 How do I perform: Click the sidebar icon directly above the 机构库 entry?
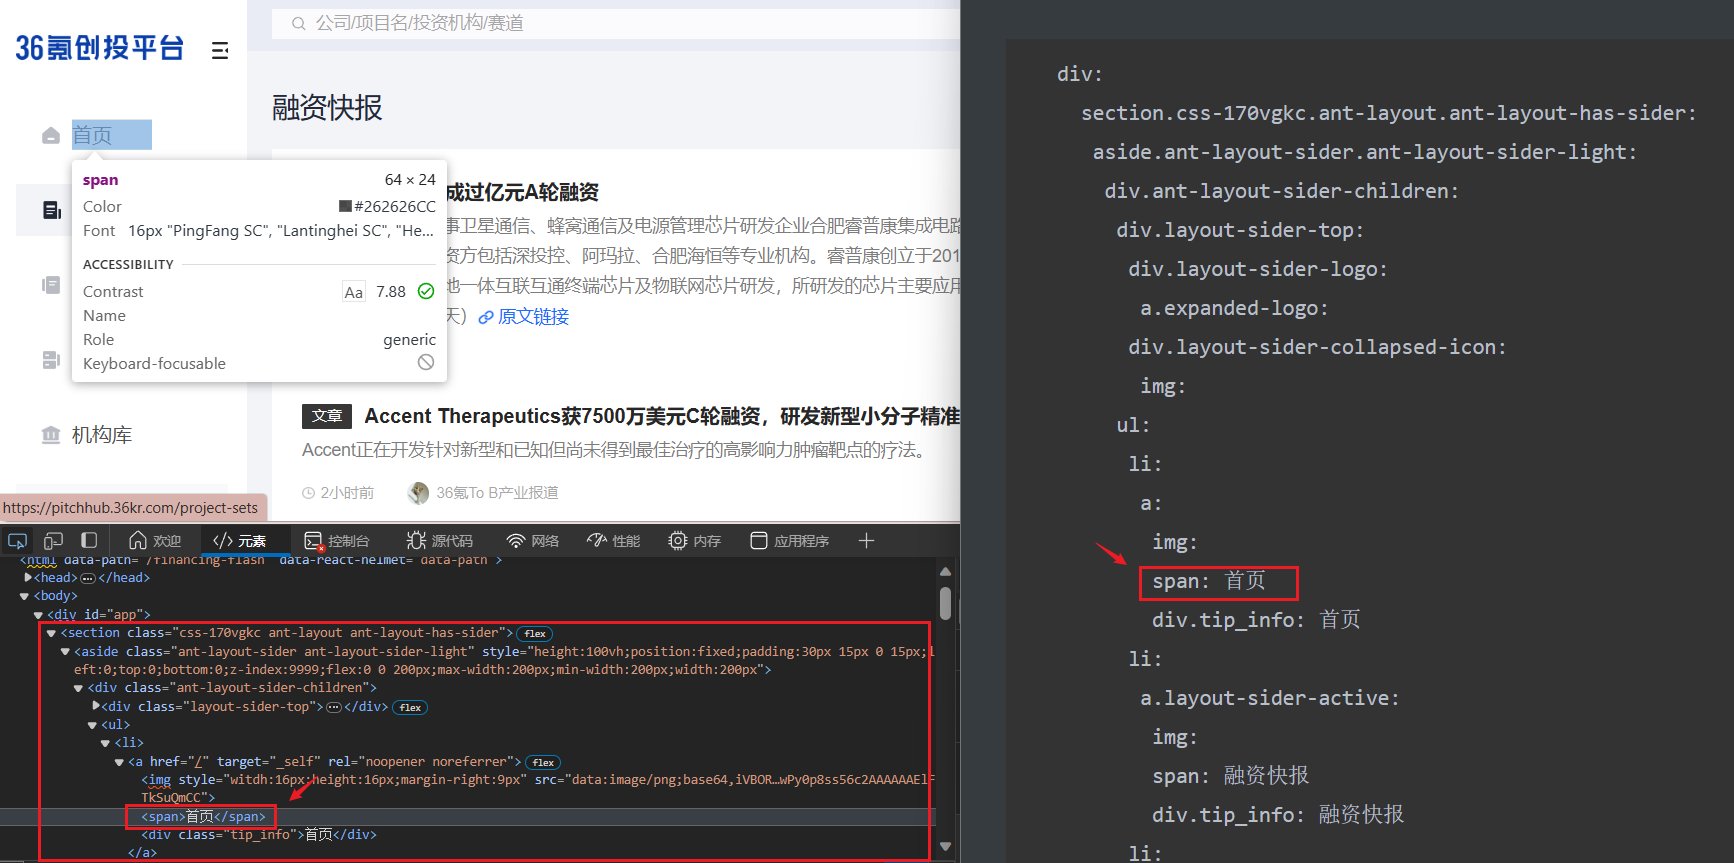pos(51,360)
